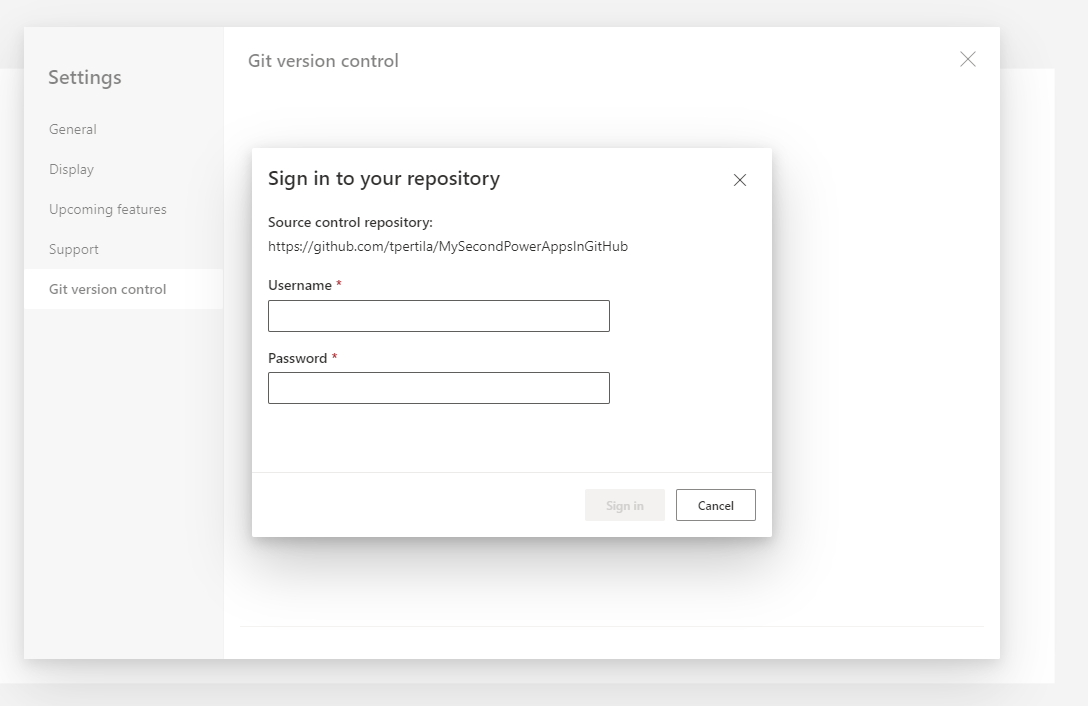1088x706 pixels.
Task: Close the Sign in to your repository dialog
Action: [x=740, y=180]
